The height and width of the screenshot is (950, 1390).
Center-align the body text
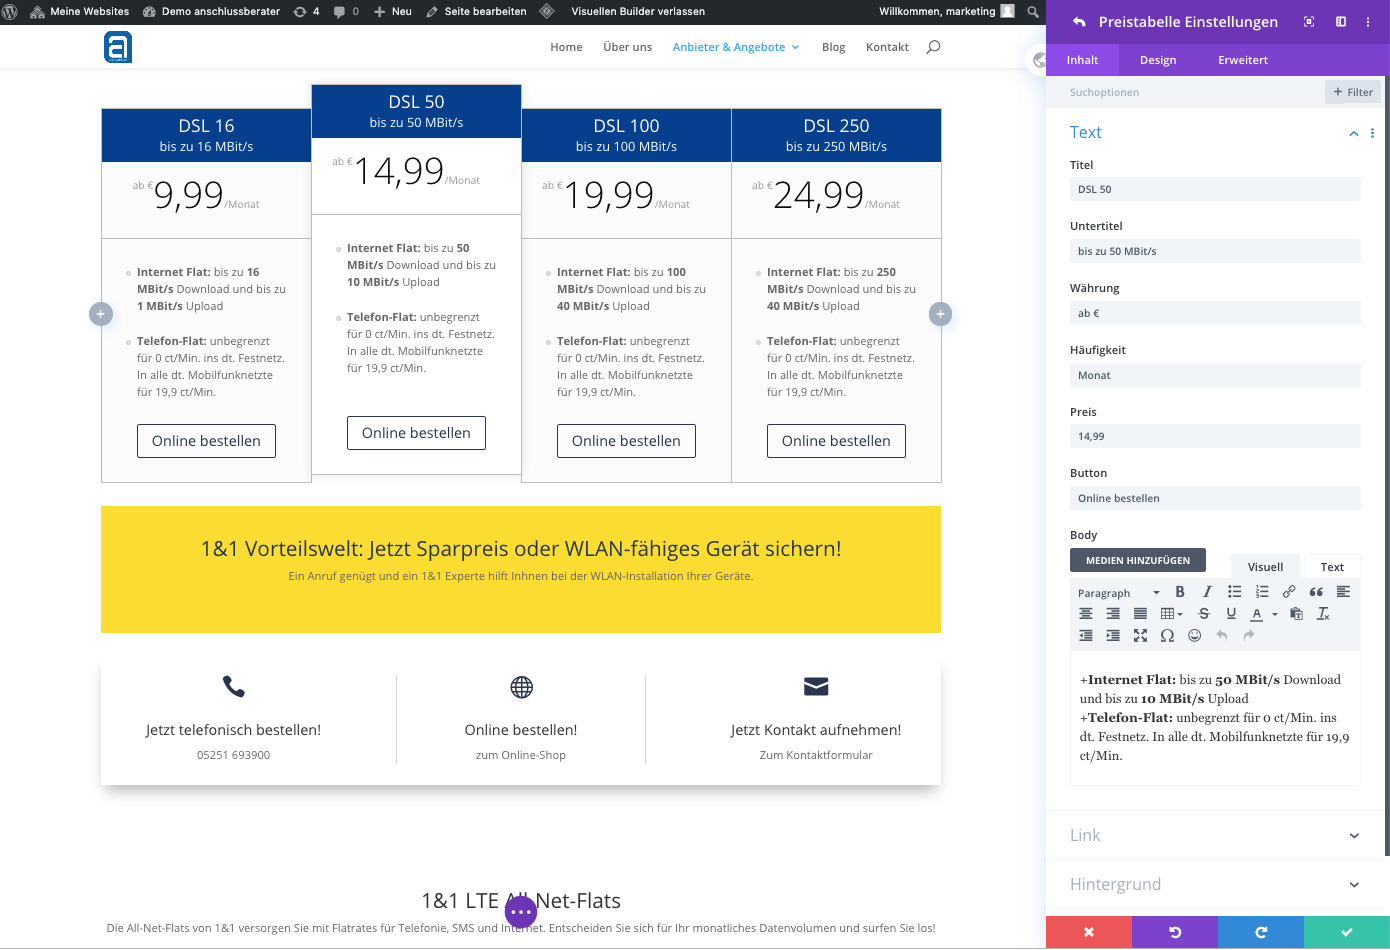click(x=1086, y=614)
